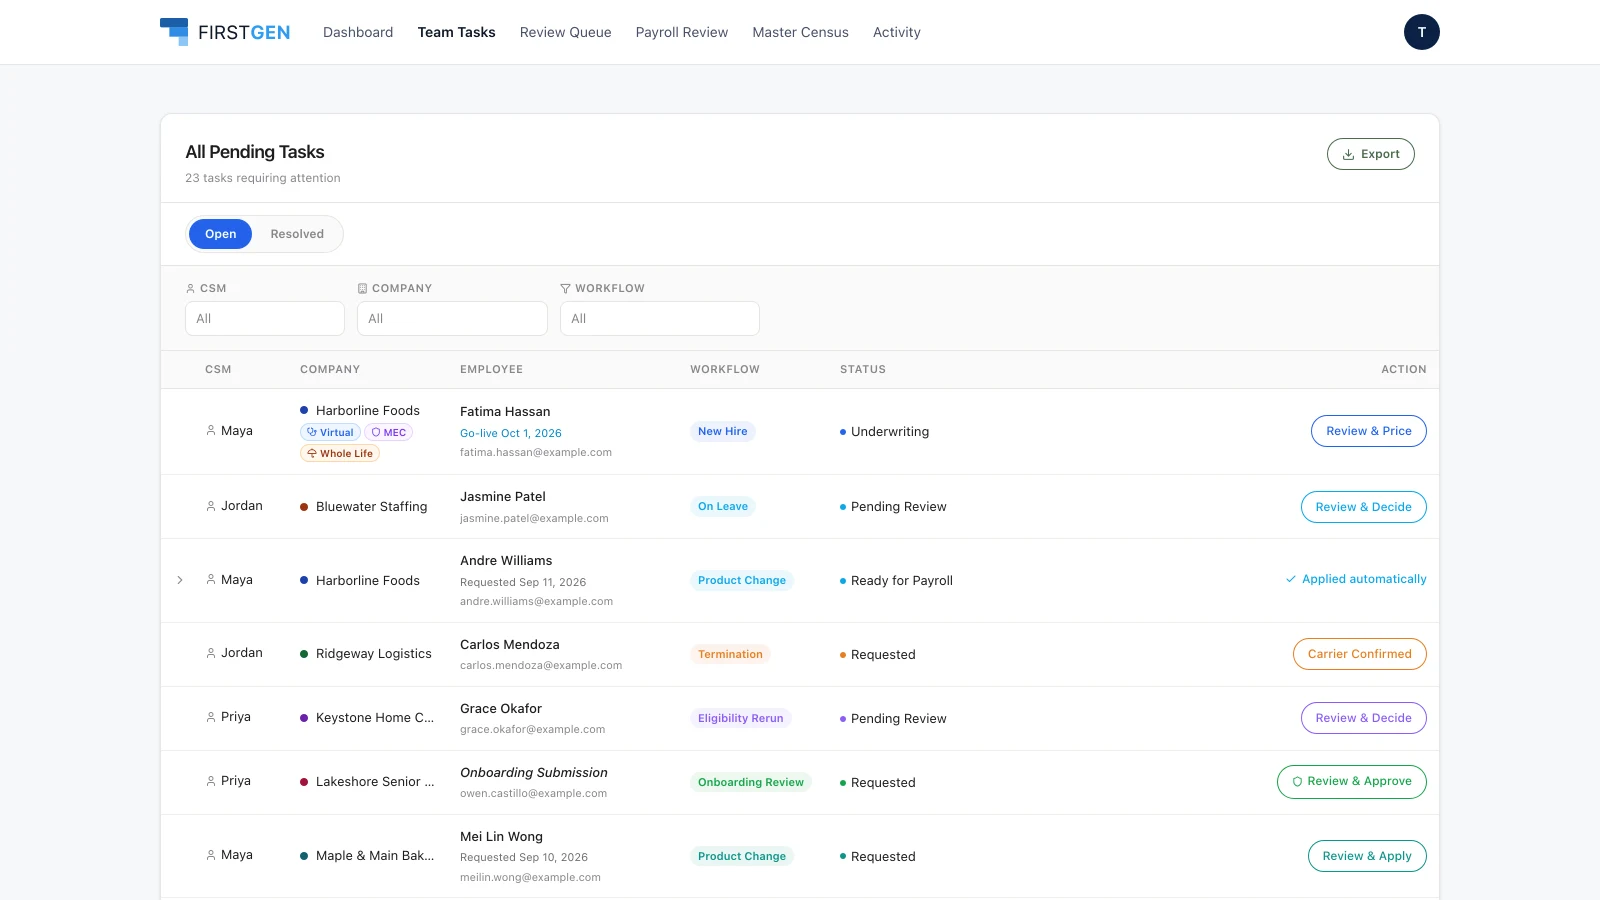Switch to the Open tasks toggle

221,234
